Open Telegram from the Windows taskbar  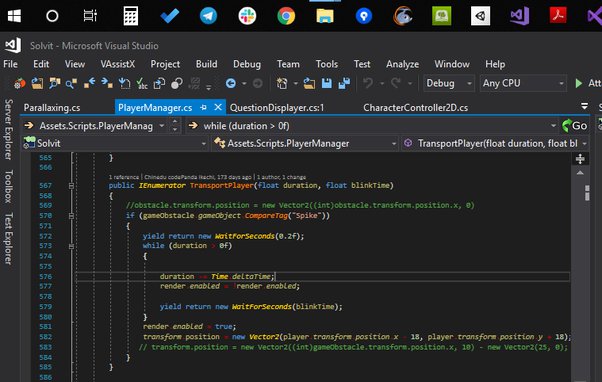pos(208,16)
